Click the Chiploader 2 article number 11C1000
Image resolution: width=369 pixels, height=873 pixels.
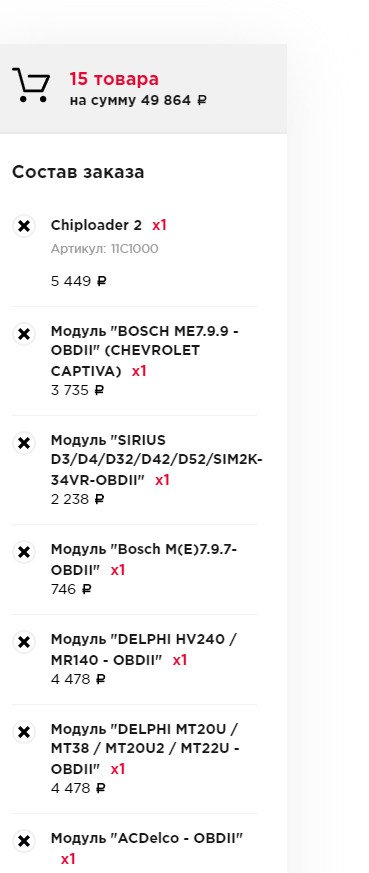click(105, 249)
